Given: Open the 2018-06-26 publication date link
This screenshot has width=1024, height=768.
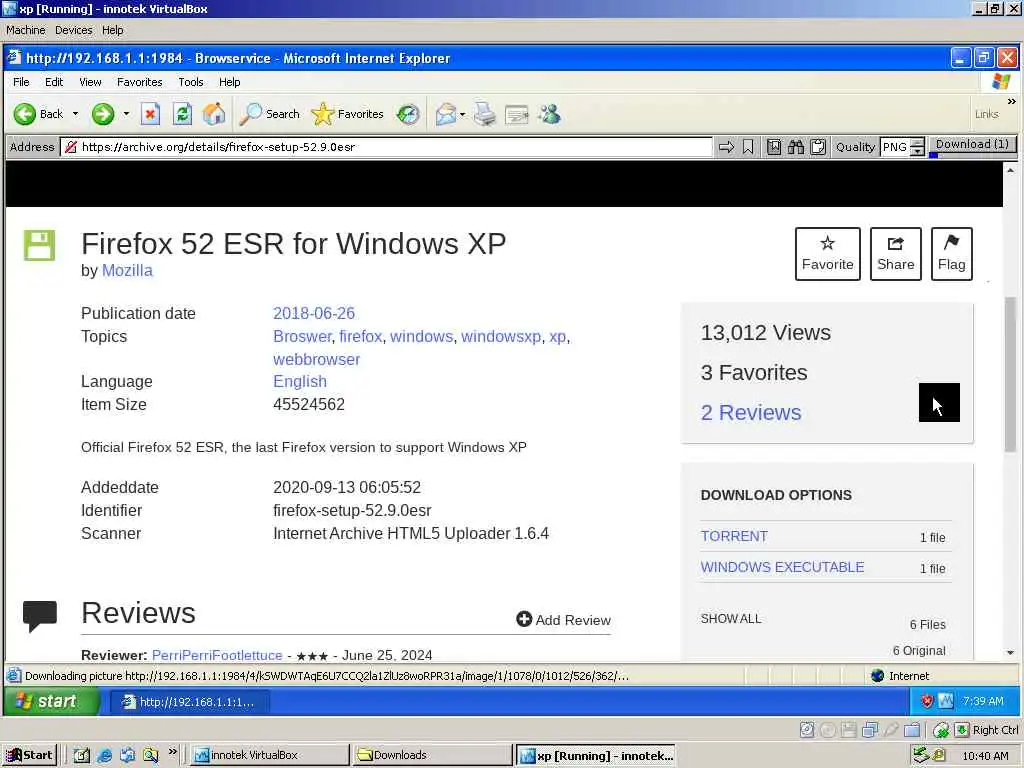Looking at the screenshot, I should (313, 313).
